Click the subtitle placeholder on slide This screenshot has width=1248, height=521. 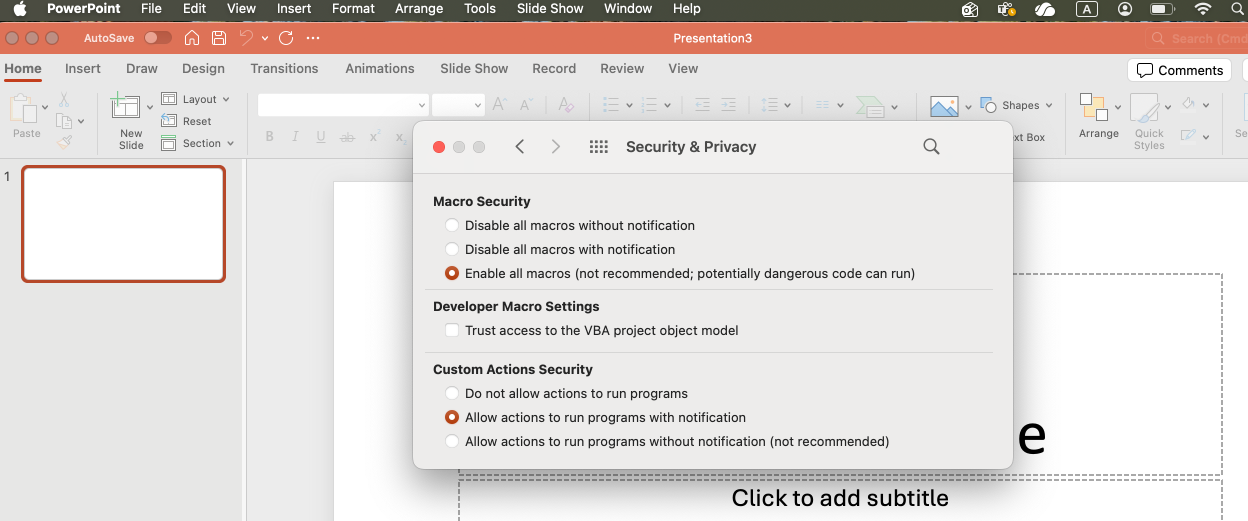[840, 498]
